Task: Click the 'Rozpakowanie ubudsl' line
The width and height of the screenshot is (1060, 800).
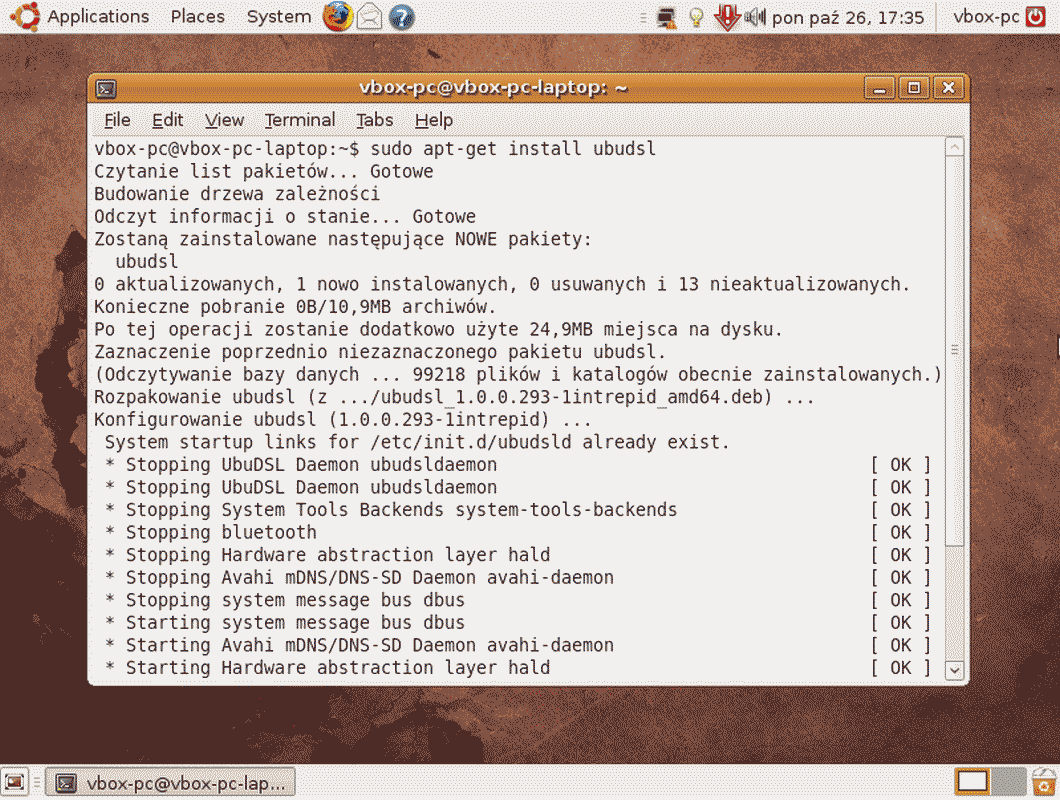Action: (454, 397)
